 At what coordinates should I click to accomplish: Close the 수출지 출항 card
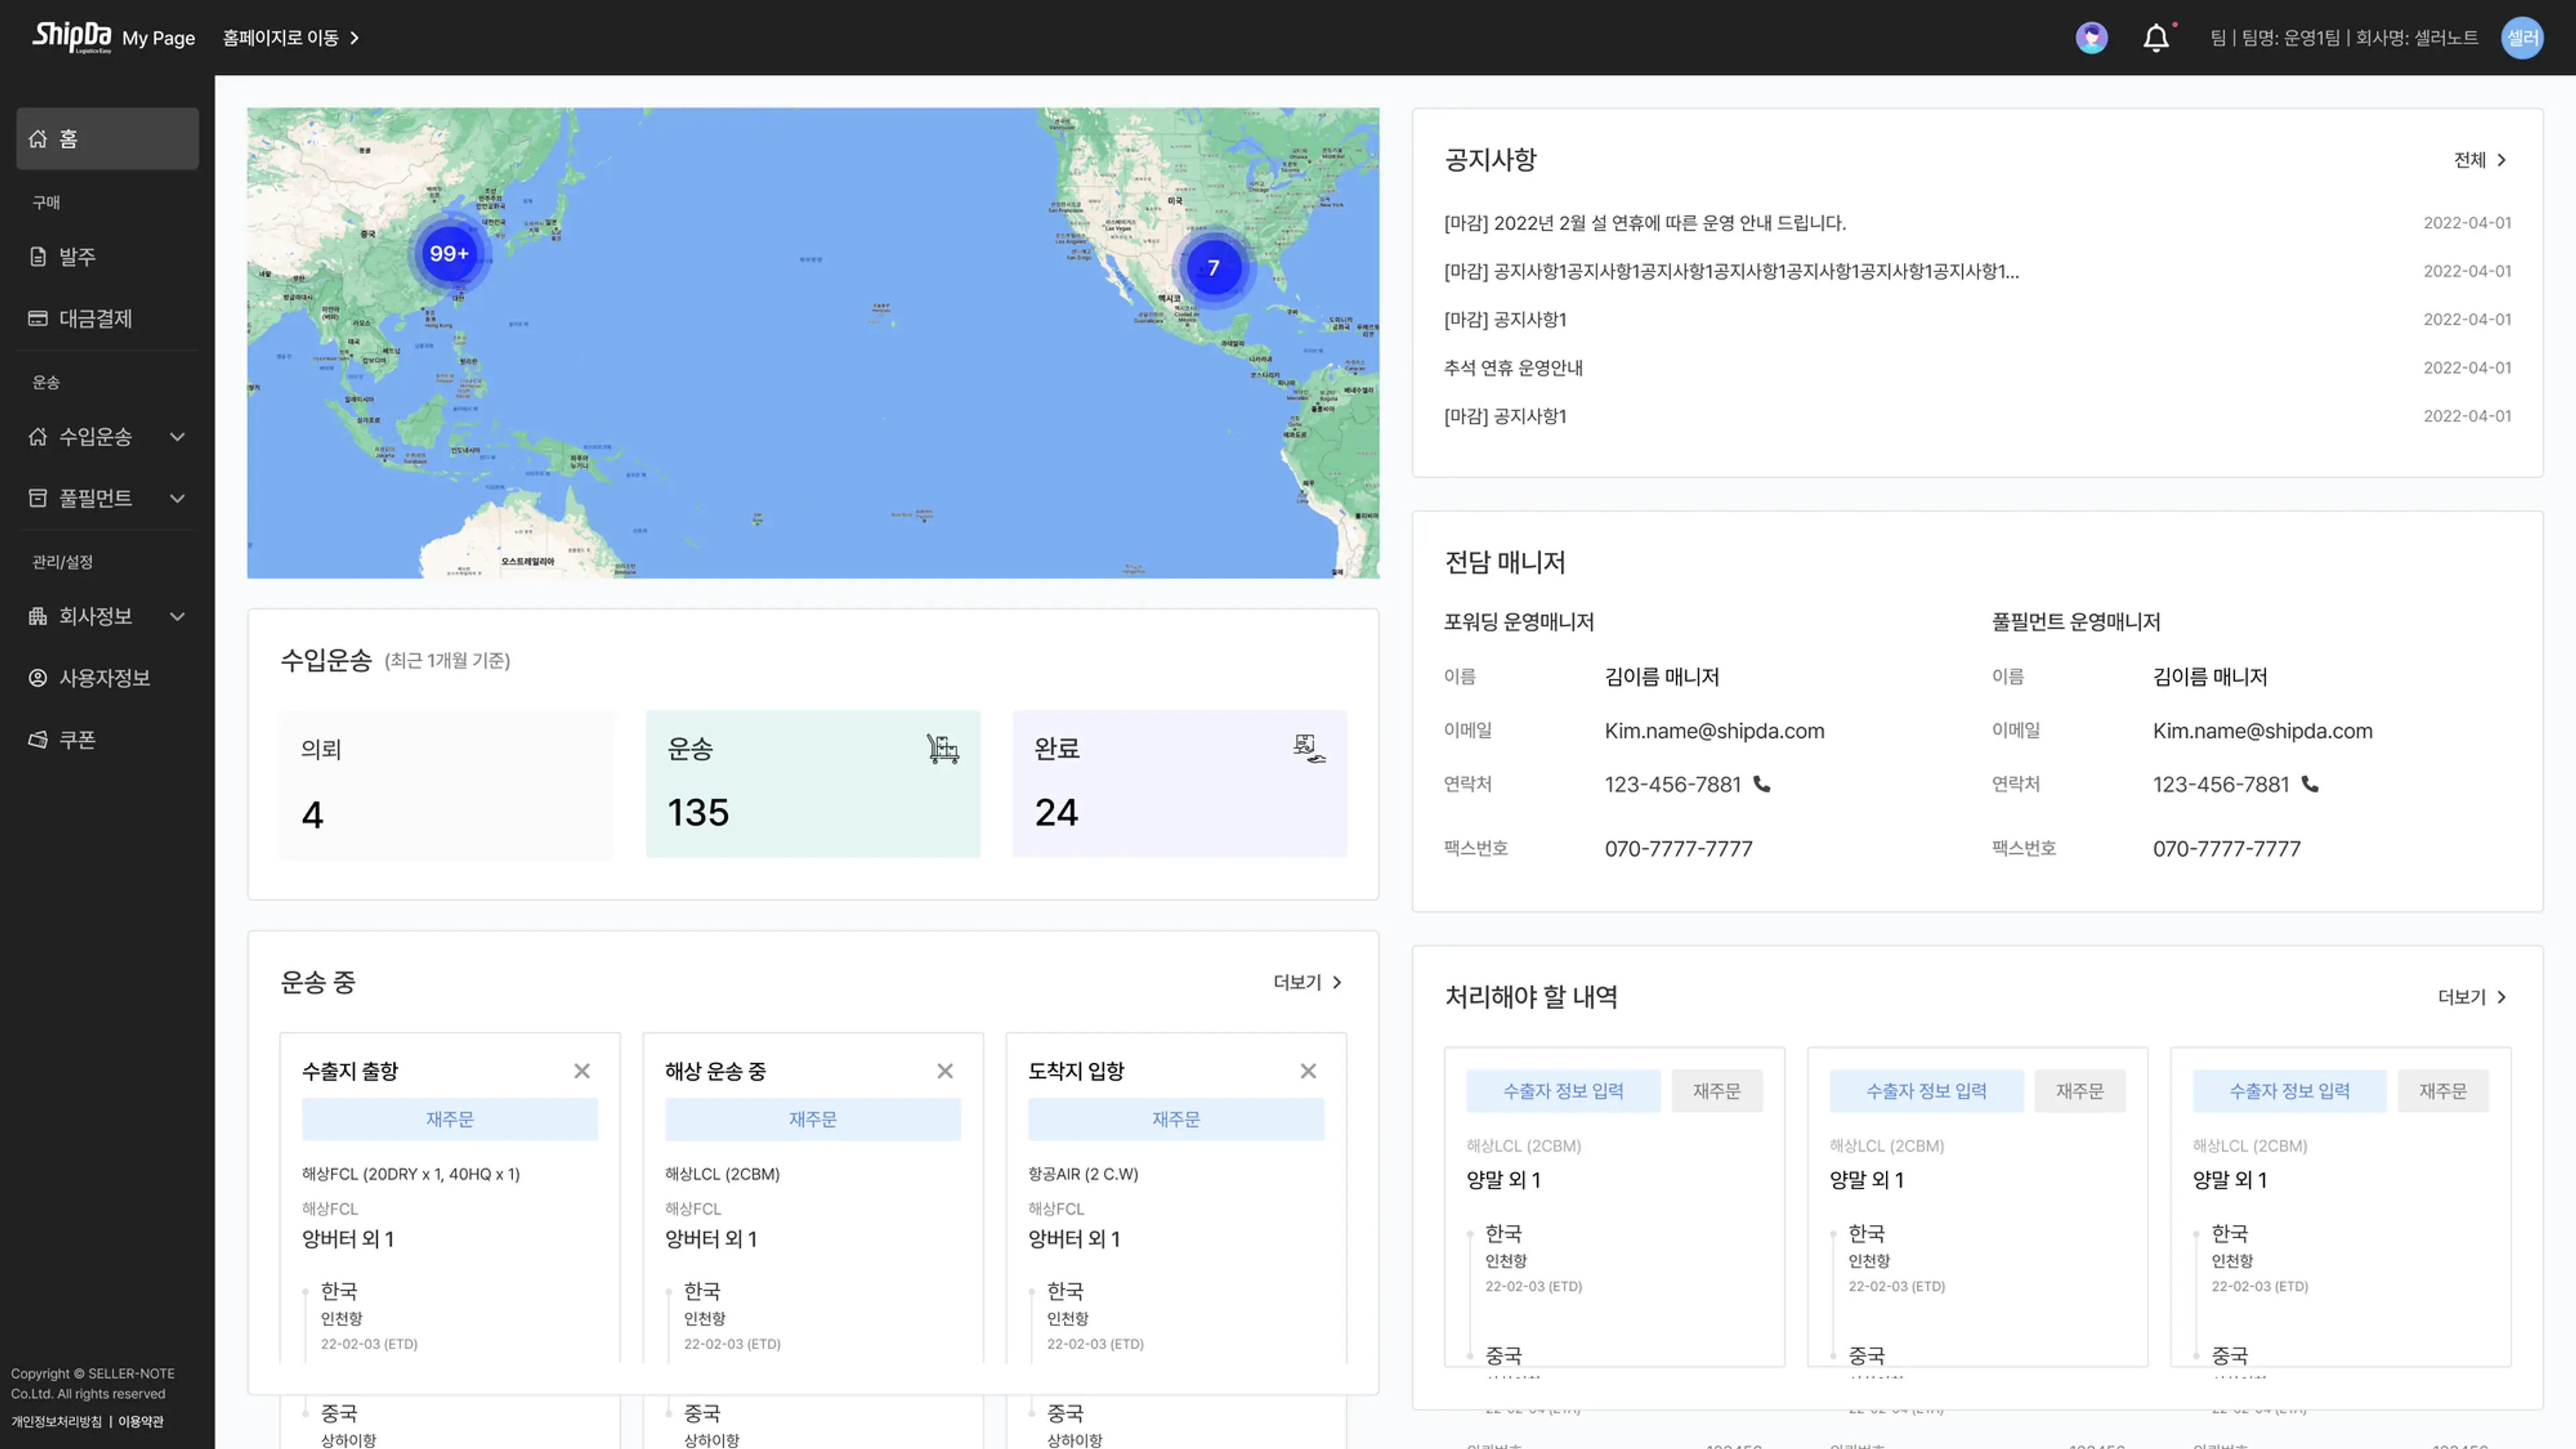tap(582, 1071)
